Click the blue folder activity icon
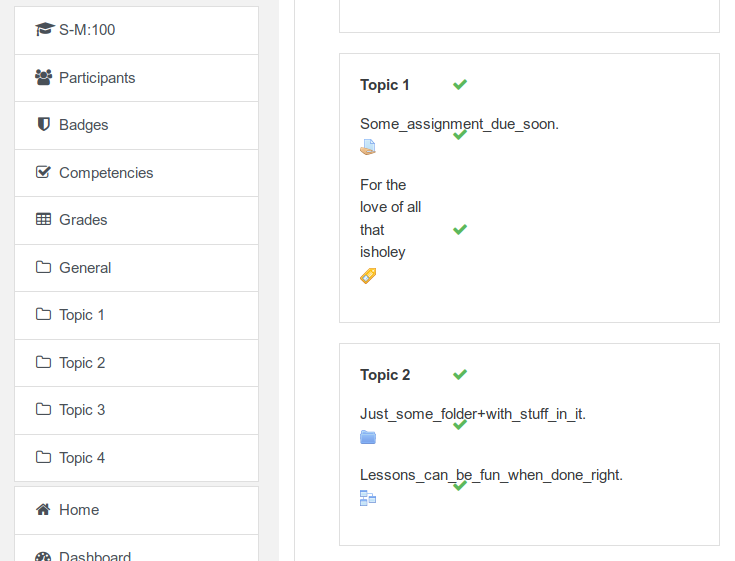 368,437
